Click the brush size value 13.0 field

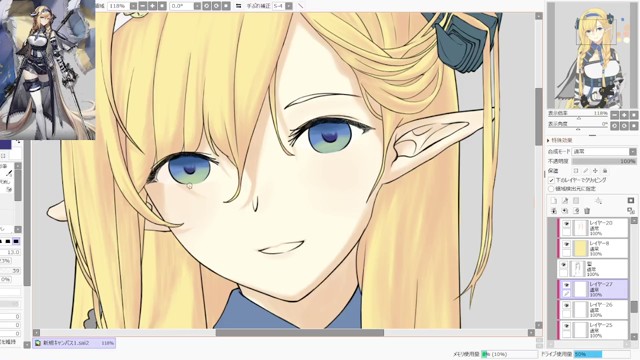[x=11, y=252]
